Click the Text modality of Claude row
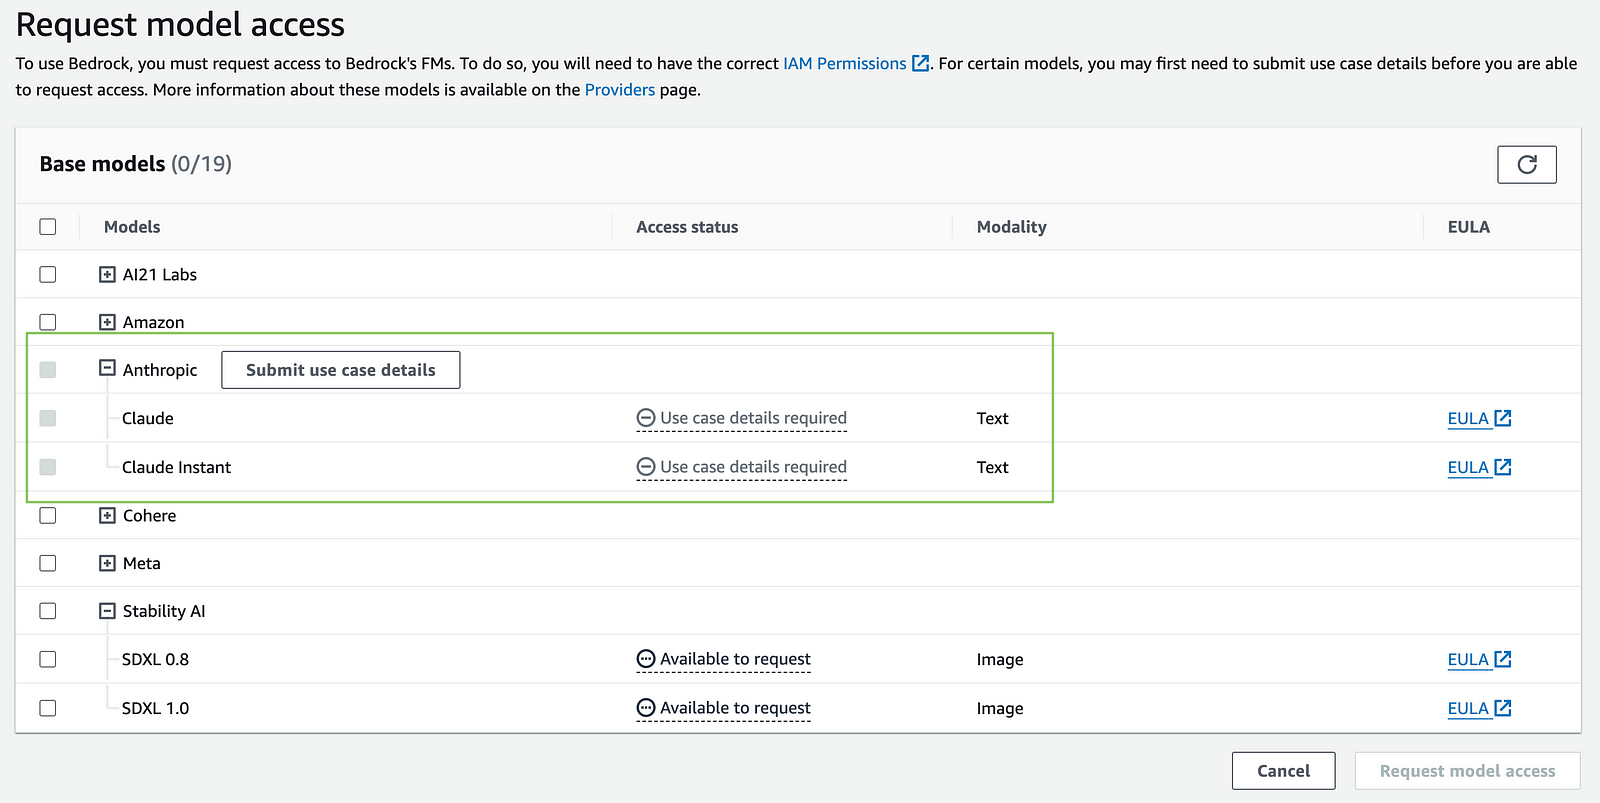 coord(992,418)
